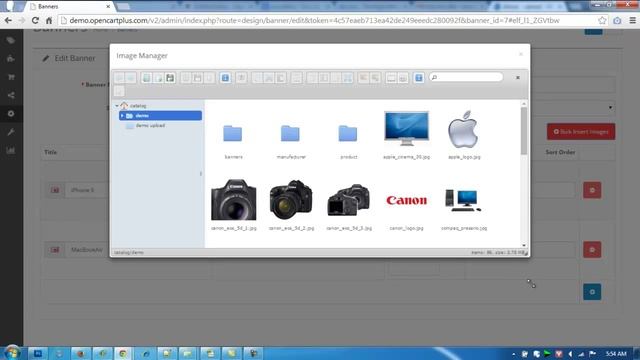Click the Resize image toolbar icon

[x=348, y=78]
